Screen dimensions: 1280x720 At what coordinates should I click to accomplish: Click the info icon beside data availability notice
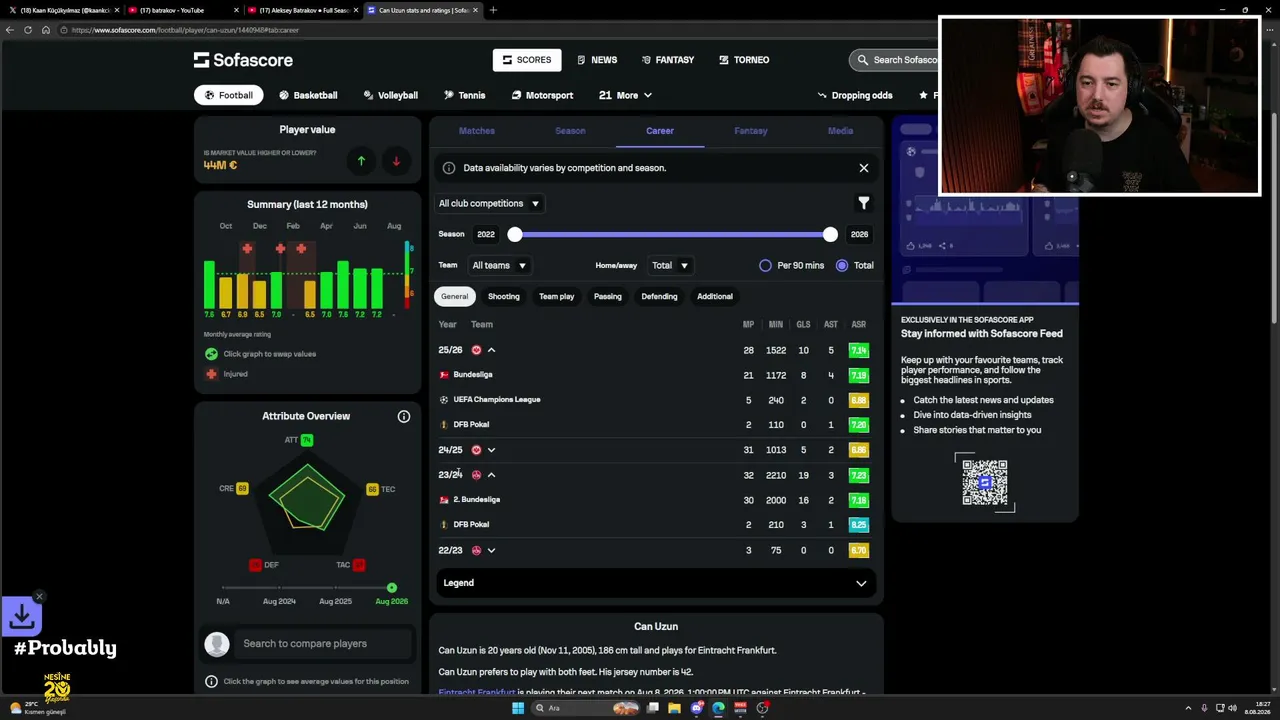tap(449, 168)
